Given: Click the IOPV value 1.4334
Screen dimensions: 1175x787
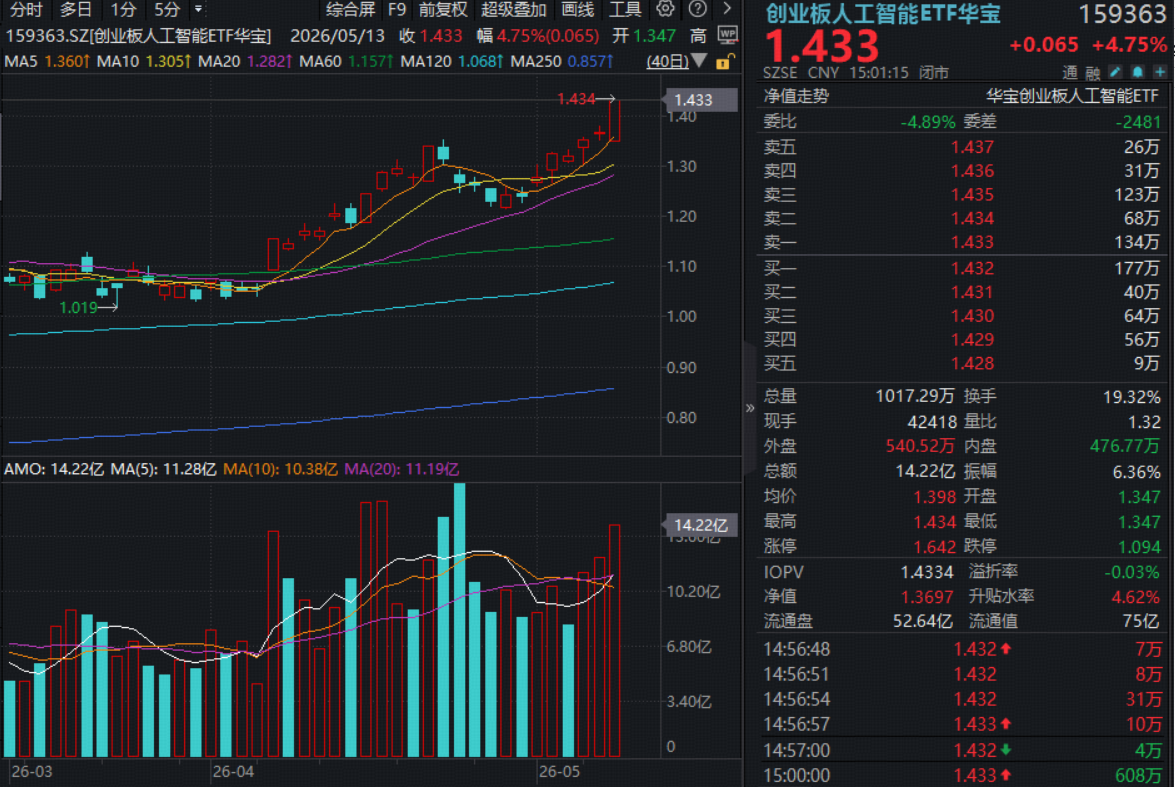Looking at the screenshot, I should pos(926,573).
